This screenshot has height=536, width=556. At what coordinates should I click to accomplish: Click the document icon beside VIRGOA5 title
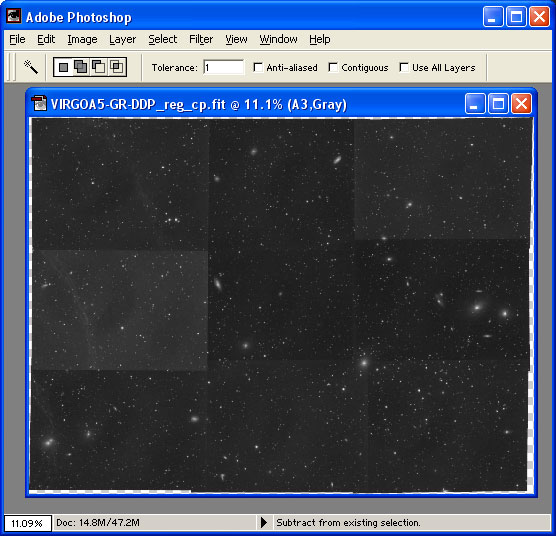(39, 104)
